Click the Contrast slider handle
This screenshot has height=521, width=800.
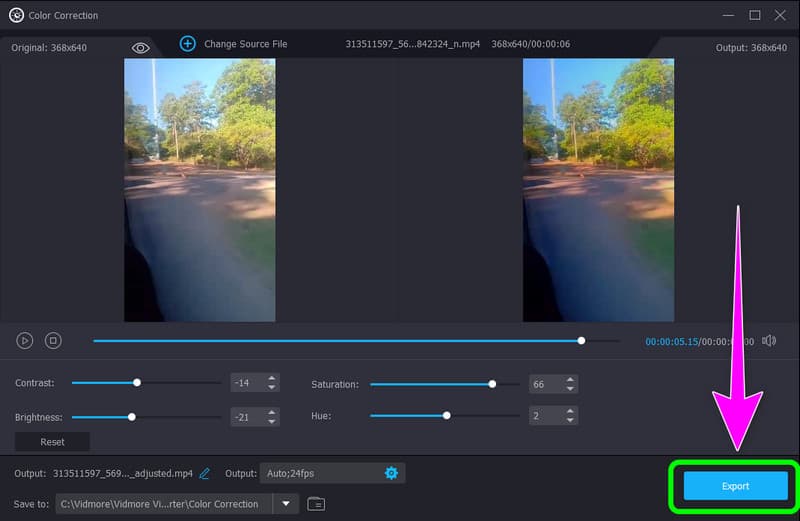(x=137, y=382)
